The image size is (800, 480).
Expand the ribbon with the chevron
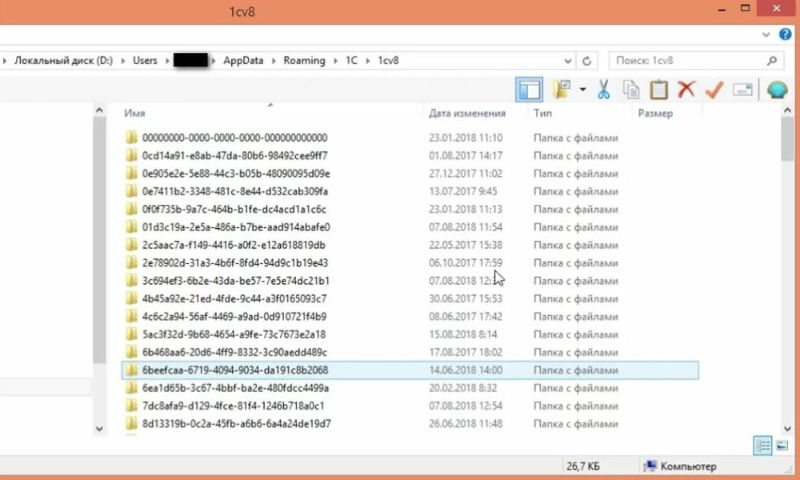click(766, 35)
